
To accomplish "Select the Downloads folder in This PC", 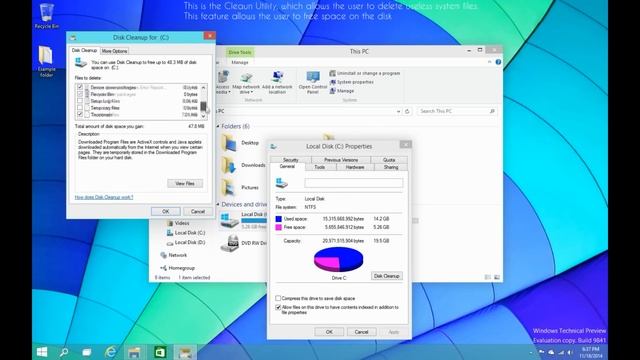I will tap(243, 165).
